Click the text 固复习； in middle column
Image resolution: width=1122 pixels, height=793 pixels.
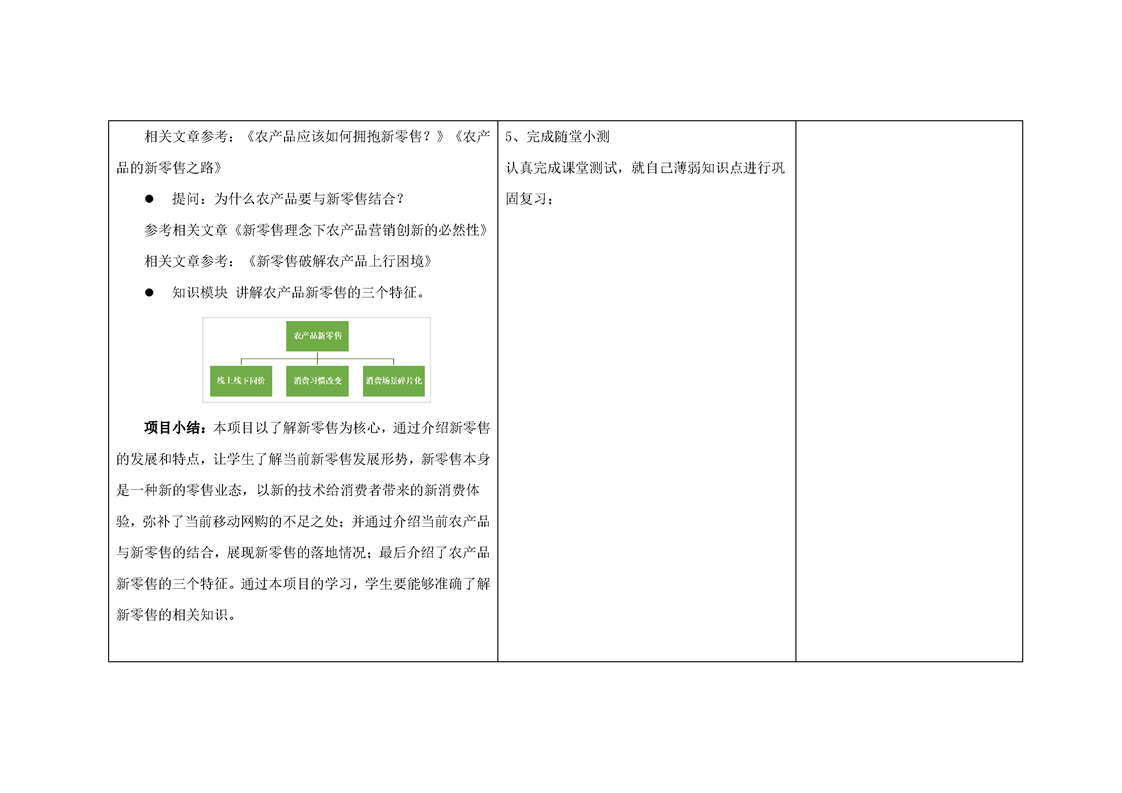[x=530, y=199]
